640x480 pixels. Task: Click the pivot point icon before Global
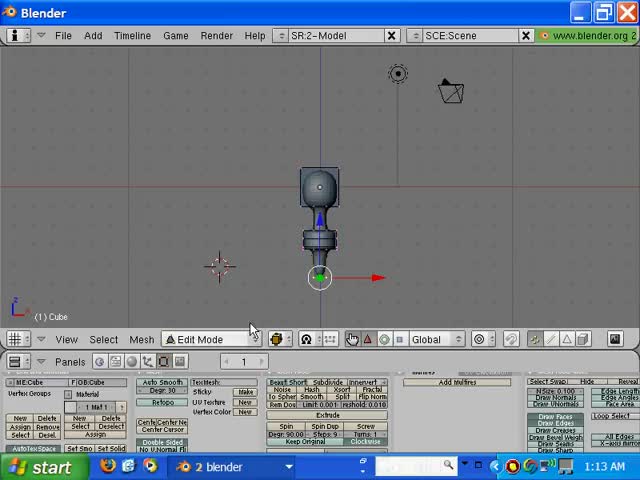307,339
